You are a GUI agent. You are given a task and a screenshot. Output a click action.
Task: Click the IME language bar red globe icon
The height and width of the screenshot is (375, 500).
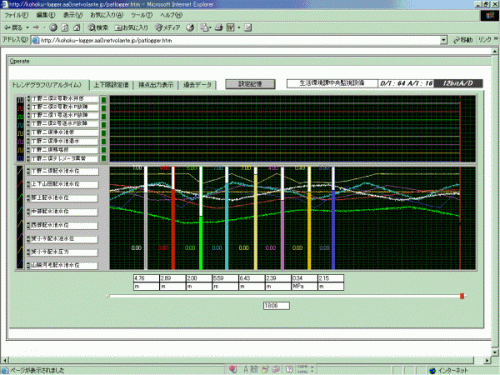coord(233,369)
